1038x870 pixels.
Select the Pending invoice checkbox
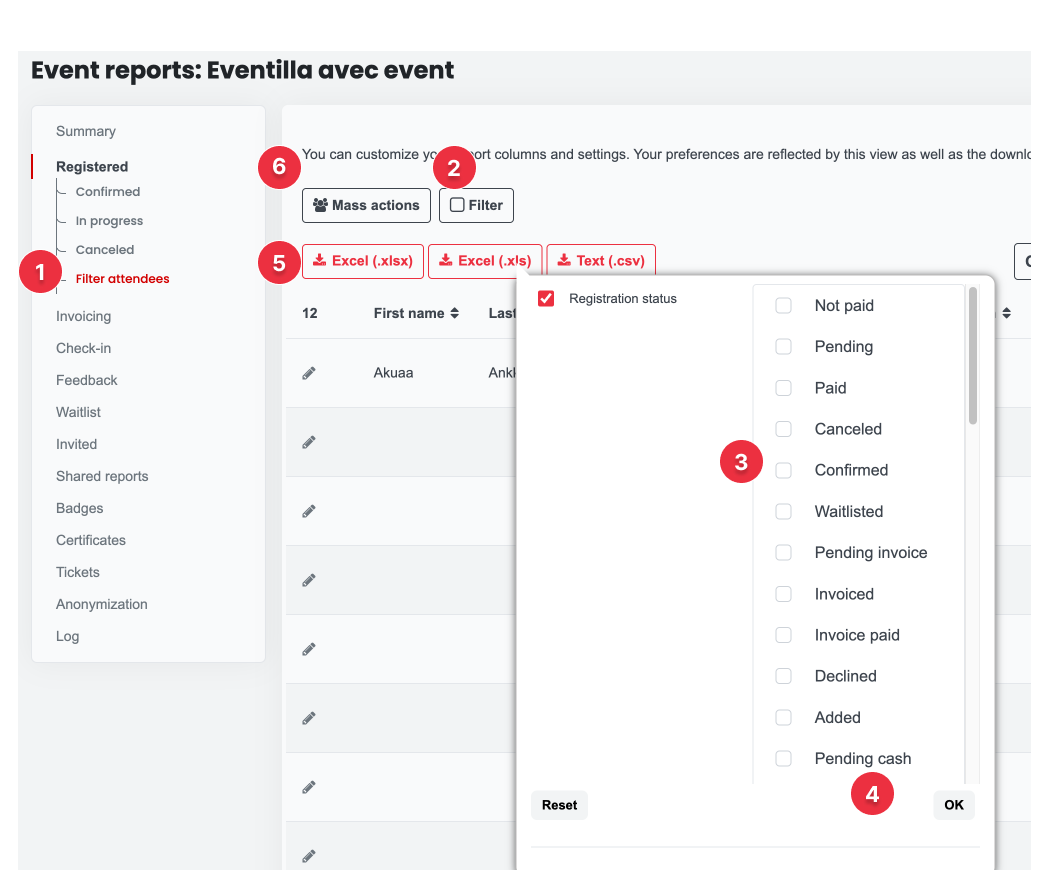[783, 552]
